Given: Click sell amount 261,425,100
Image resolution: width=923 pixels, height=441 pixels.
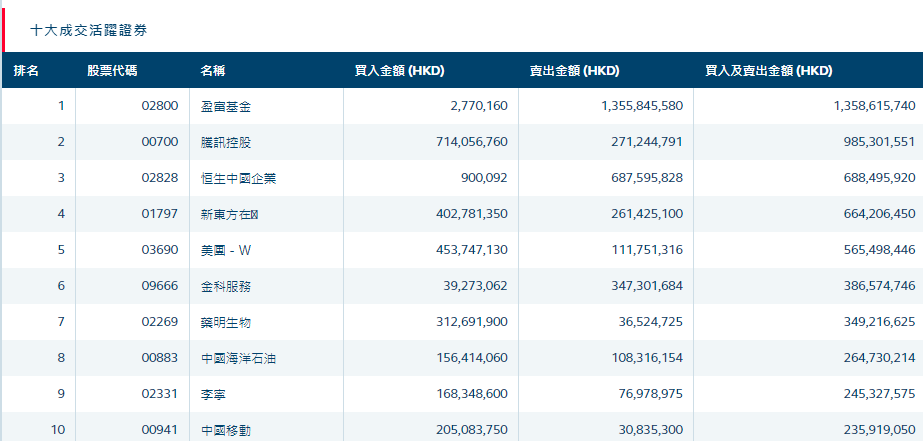Looking at the screenshot, I should point(648,214).
